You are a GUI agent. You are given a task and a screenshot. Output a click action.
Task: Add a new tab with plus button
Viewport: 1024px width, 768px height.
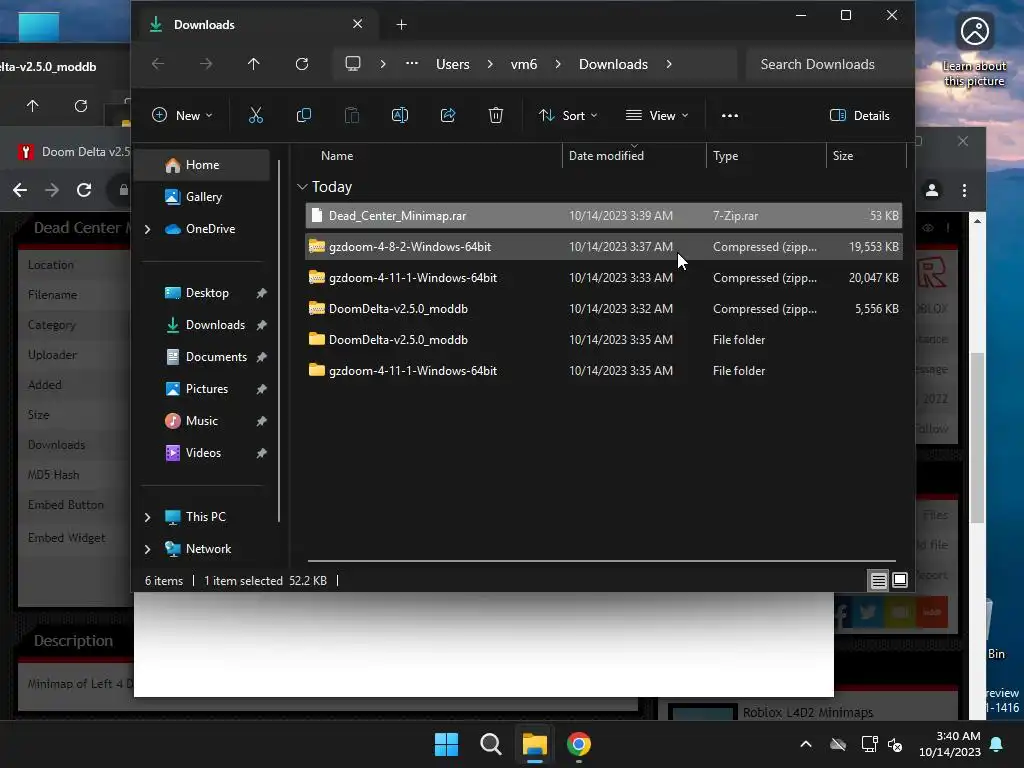pyautogui.click(x=402, y=25)
